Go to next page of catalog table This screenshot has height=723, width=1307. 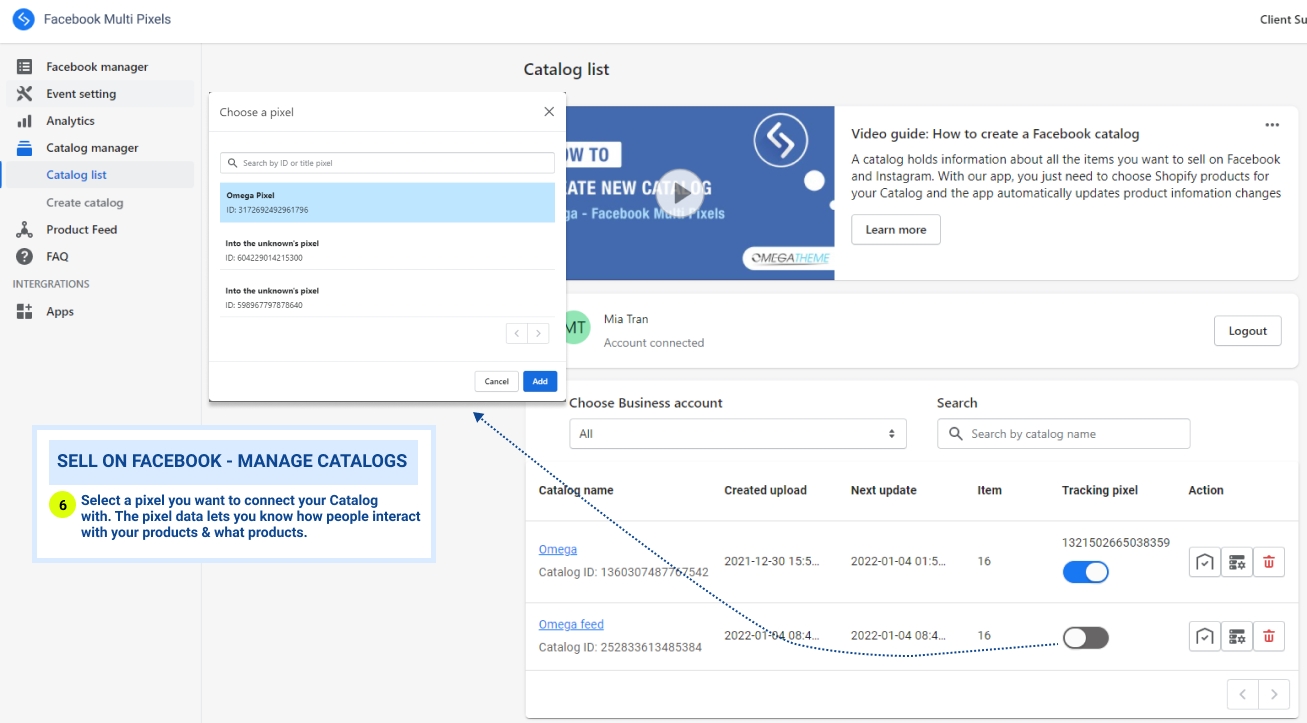(x=1273, y=694)
